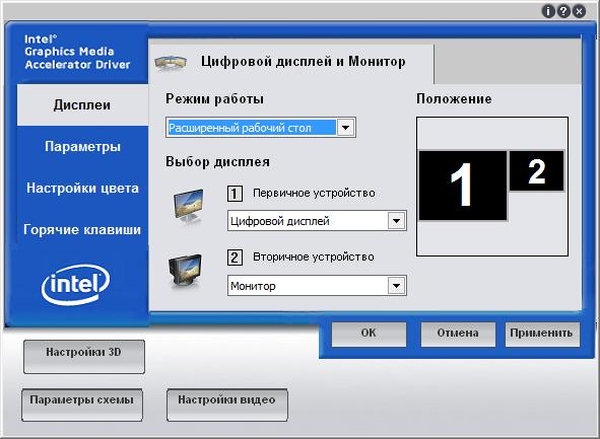The image size is (600, 439).
Task: Select display 2 in the position preview
Action: (x=536, y=171)
